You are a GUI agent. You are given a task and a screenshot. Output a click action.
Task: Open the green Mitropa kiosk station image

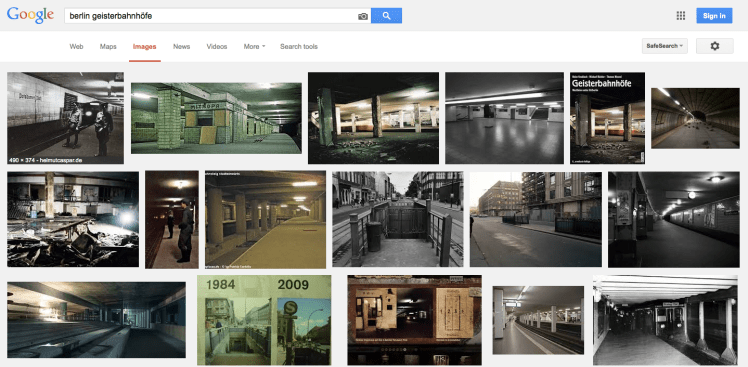(x=216, y=118)
